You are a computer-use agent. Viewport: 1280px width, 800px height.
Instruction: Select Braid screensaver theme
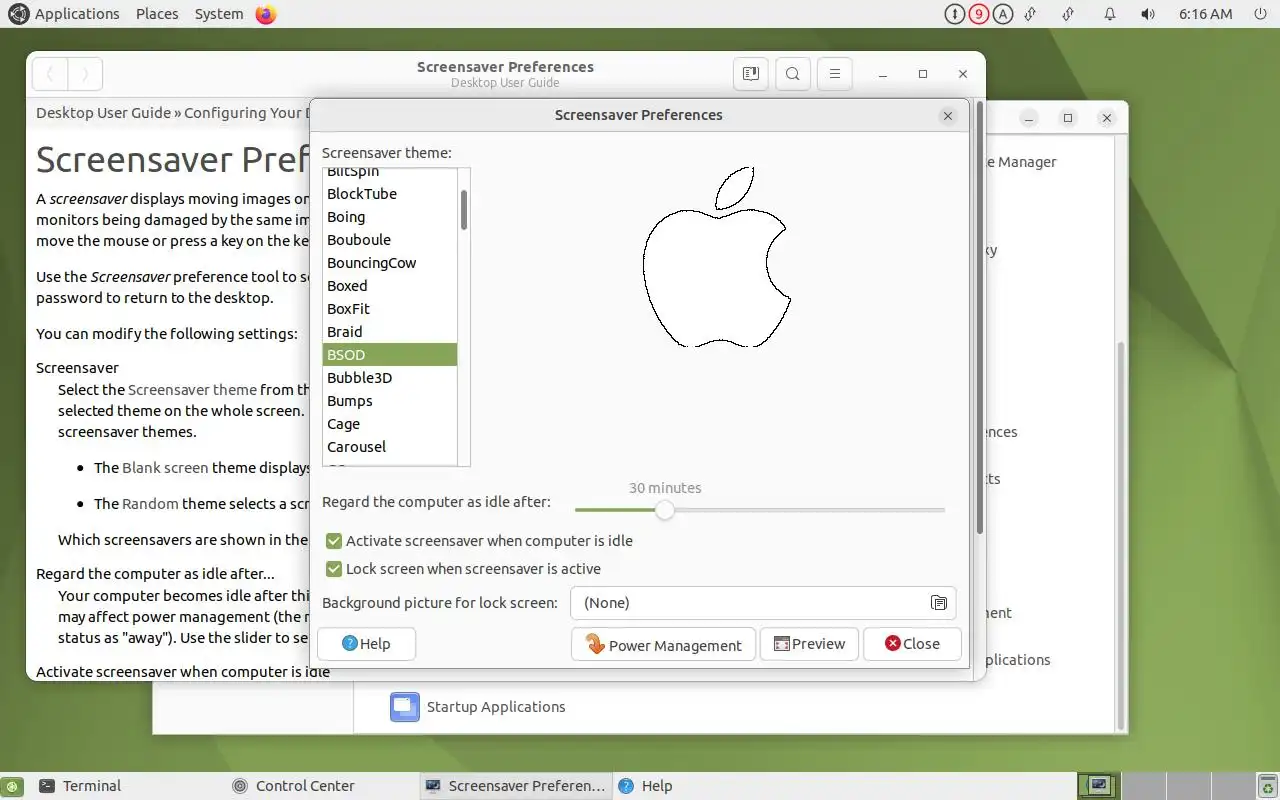390,332
